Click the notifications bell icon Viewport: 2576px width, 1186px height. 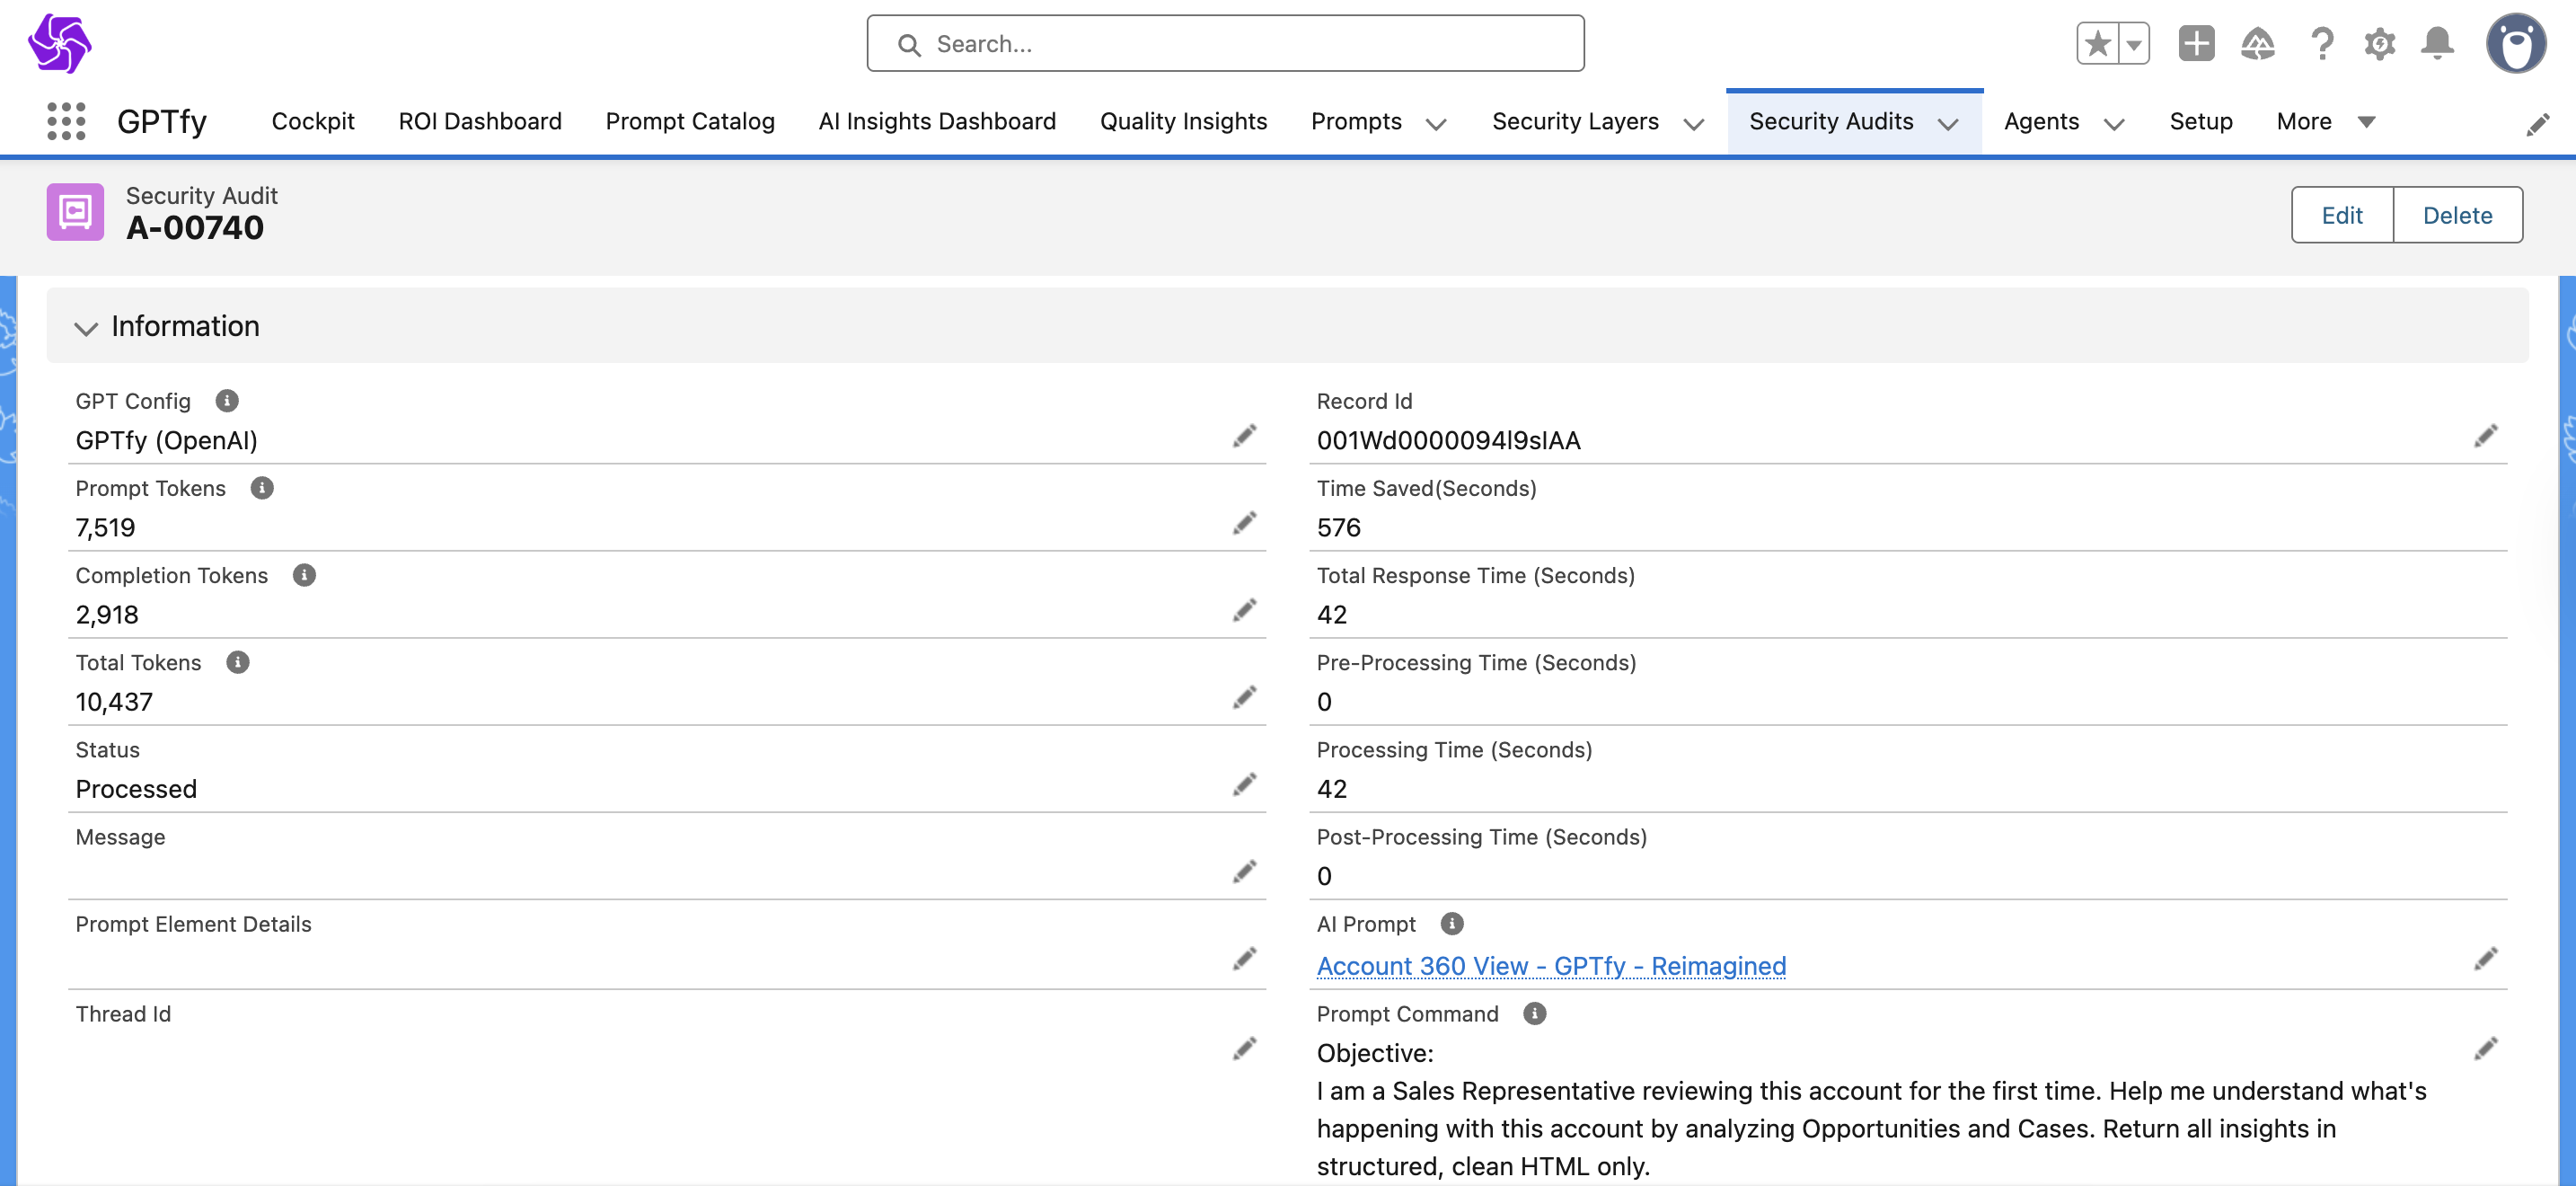click(2437, 44)
